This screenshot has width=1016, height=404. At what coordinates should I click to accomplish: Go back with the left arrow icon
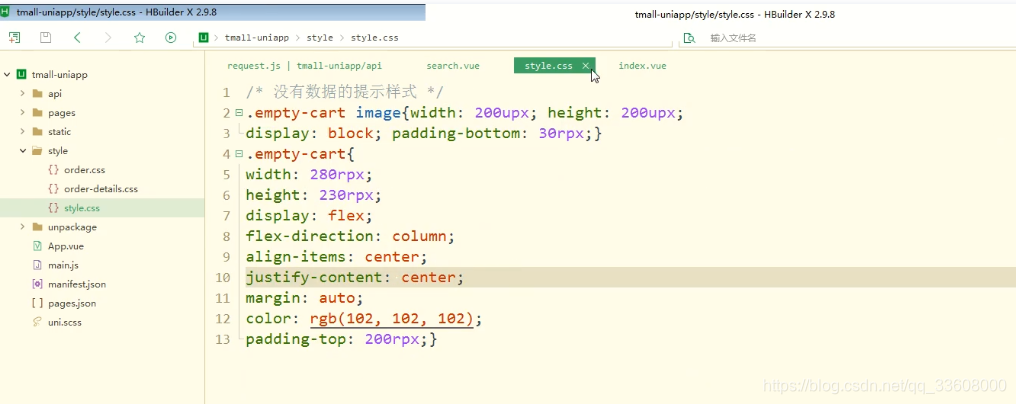(77, 38)
